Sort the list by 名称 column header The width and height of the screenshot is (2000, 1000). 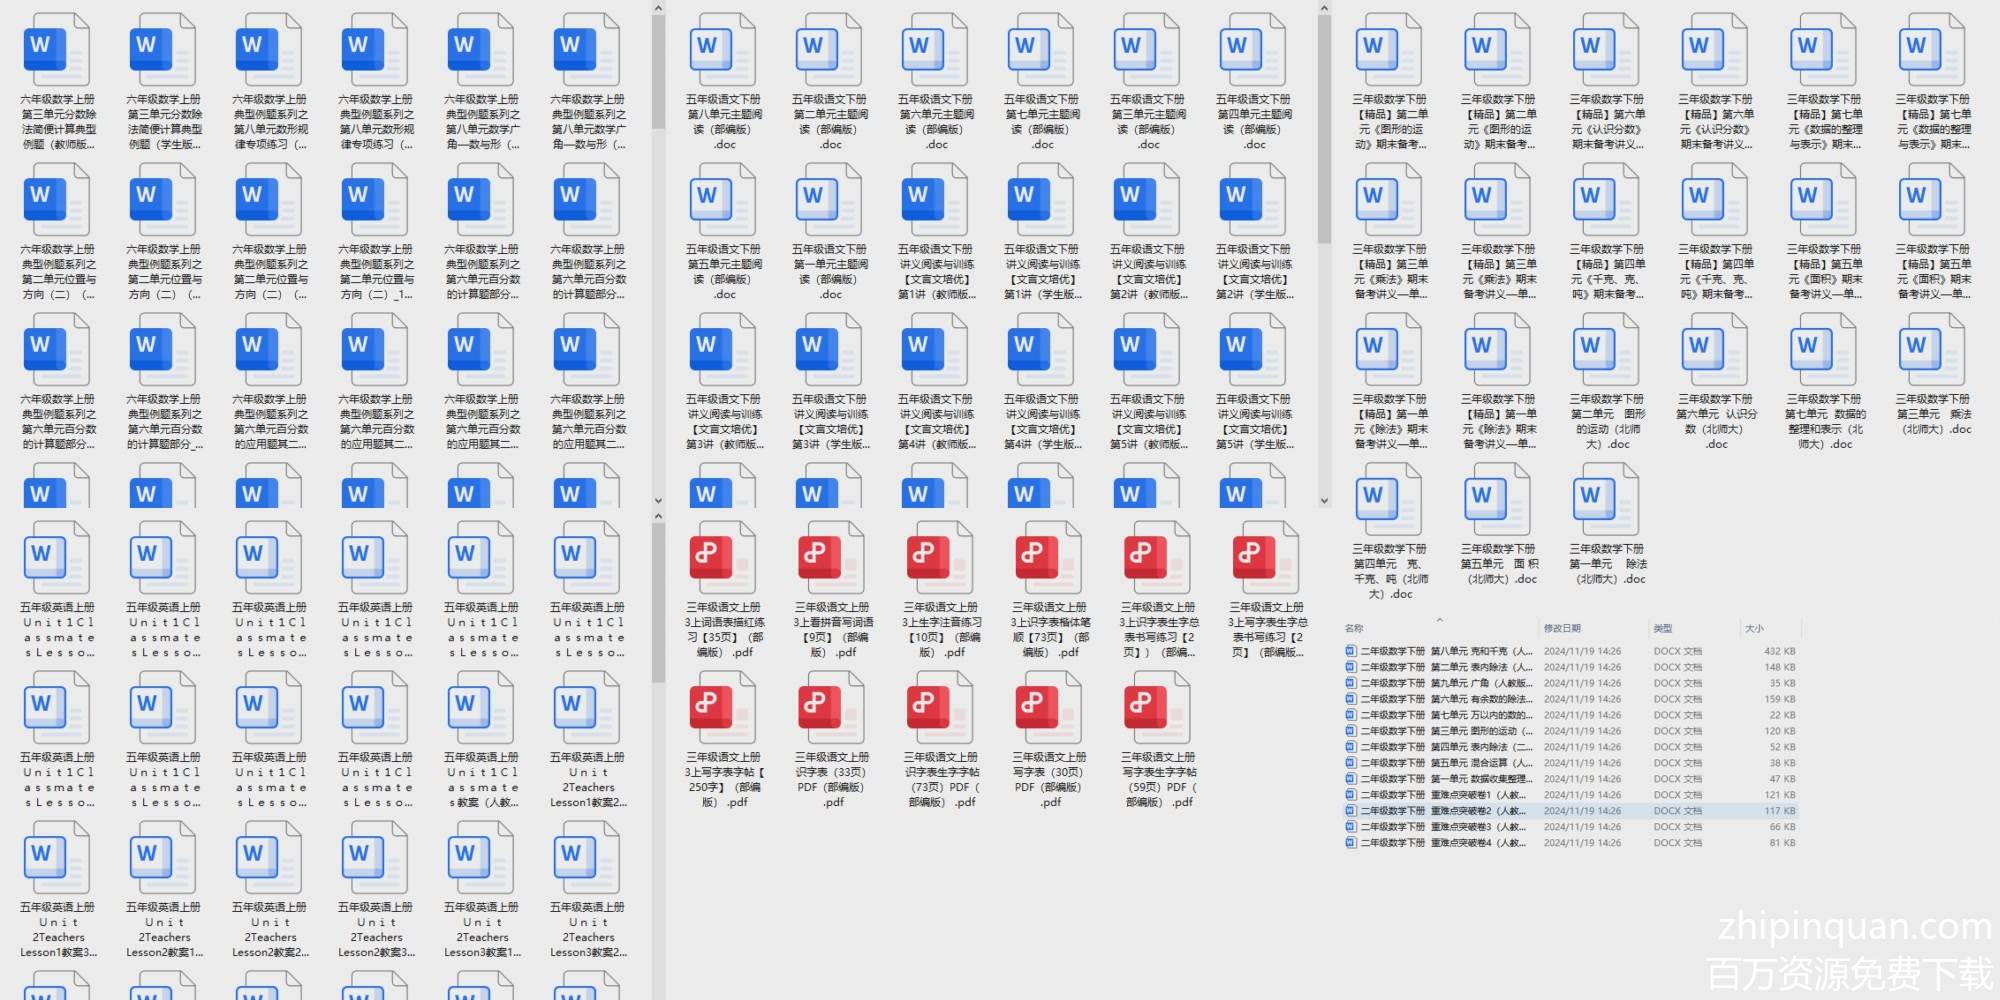click(1355, 628)
